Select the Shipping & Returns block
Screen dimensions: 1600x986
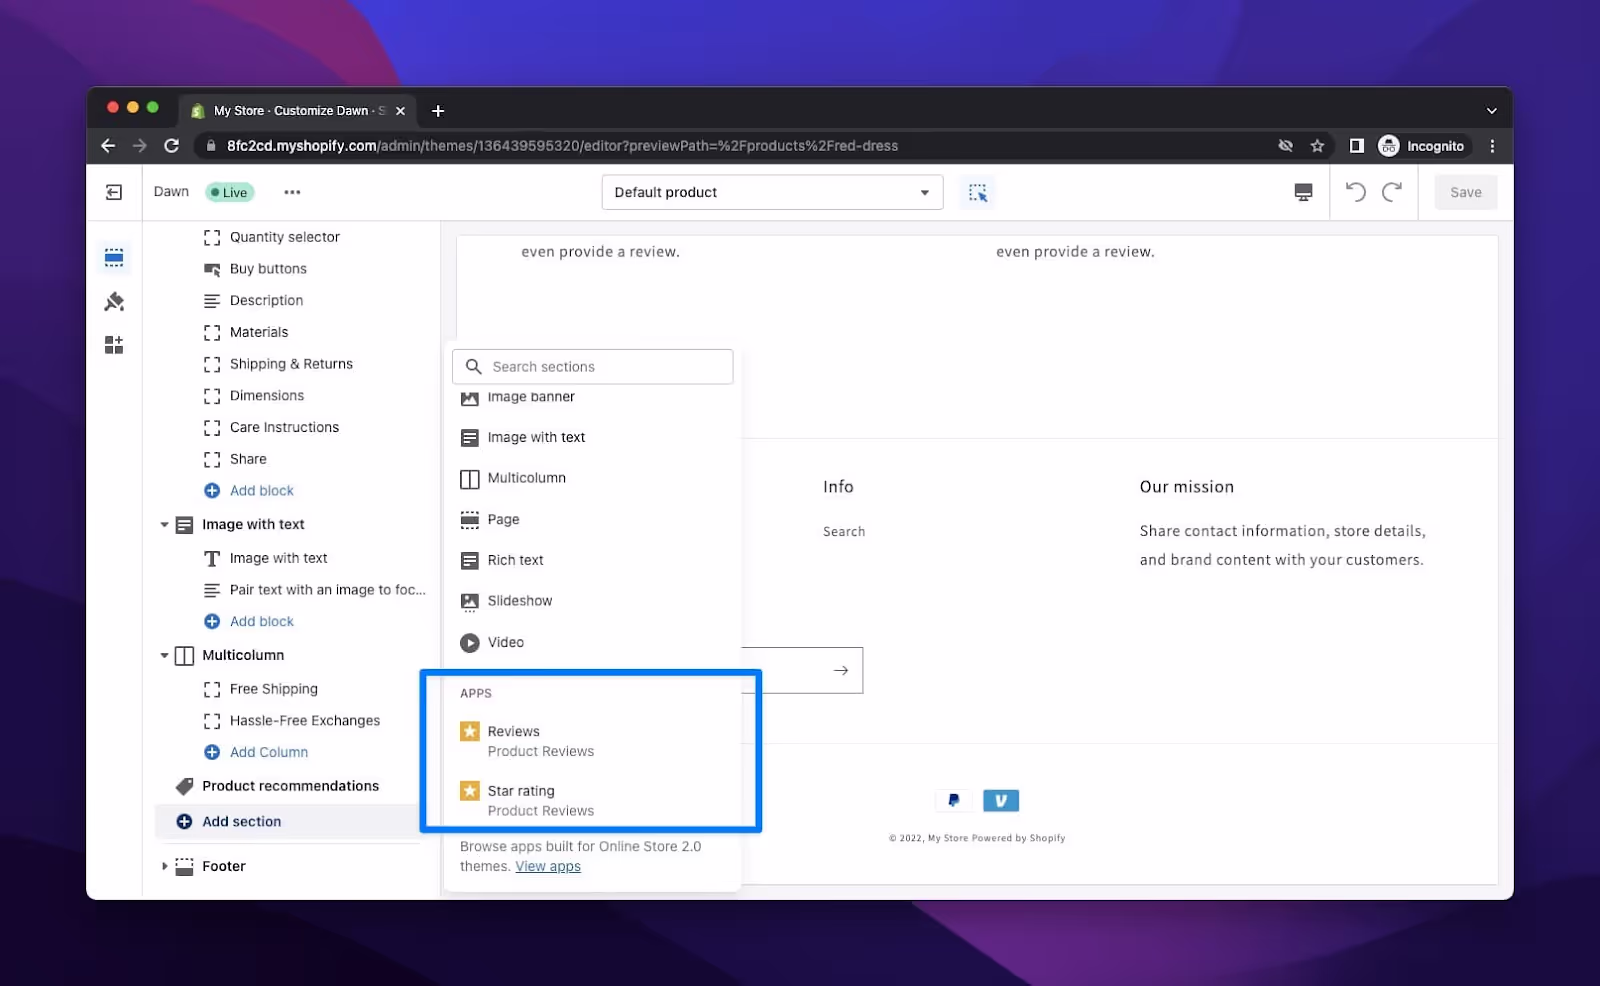pos(291,364)
